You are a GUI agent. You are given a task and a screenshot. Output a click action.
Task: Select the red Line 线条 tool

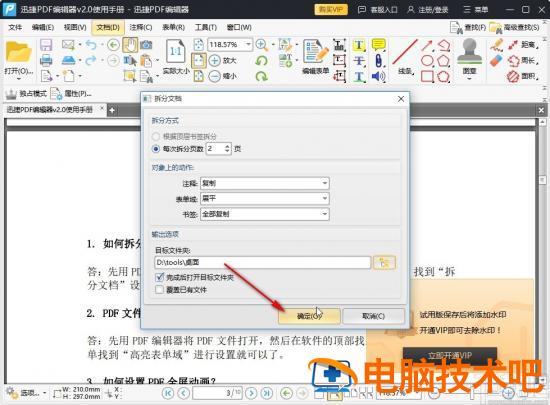pos(405,56)
